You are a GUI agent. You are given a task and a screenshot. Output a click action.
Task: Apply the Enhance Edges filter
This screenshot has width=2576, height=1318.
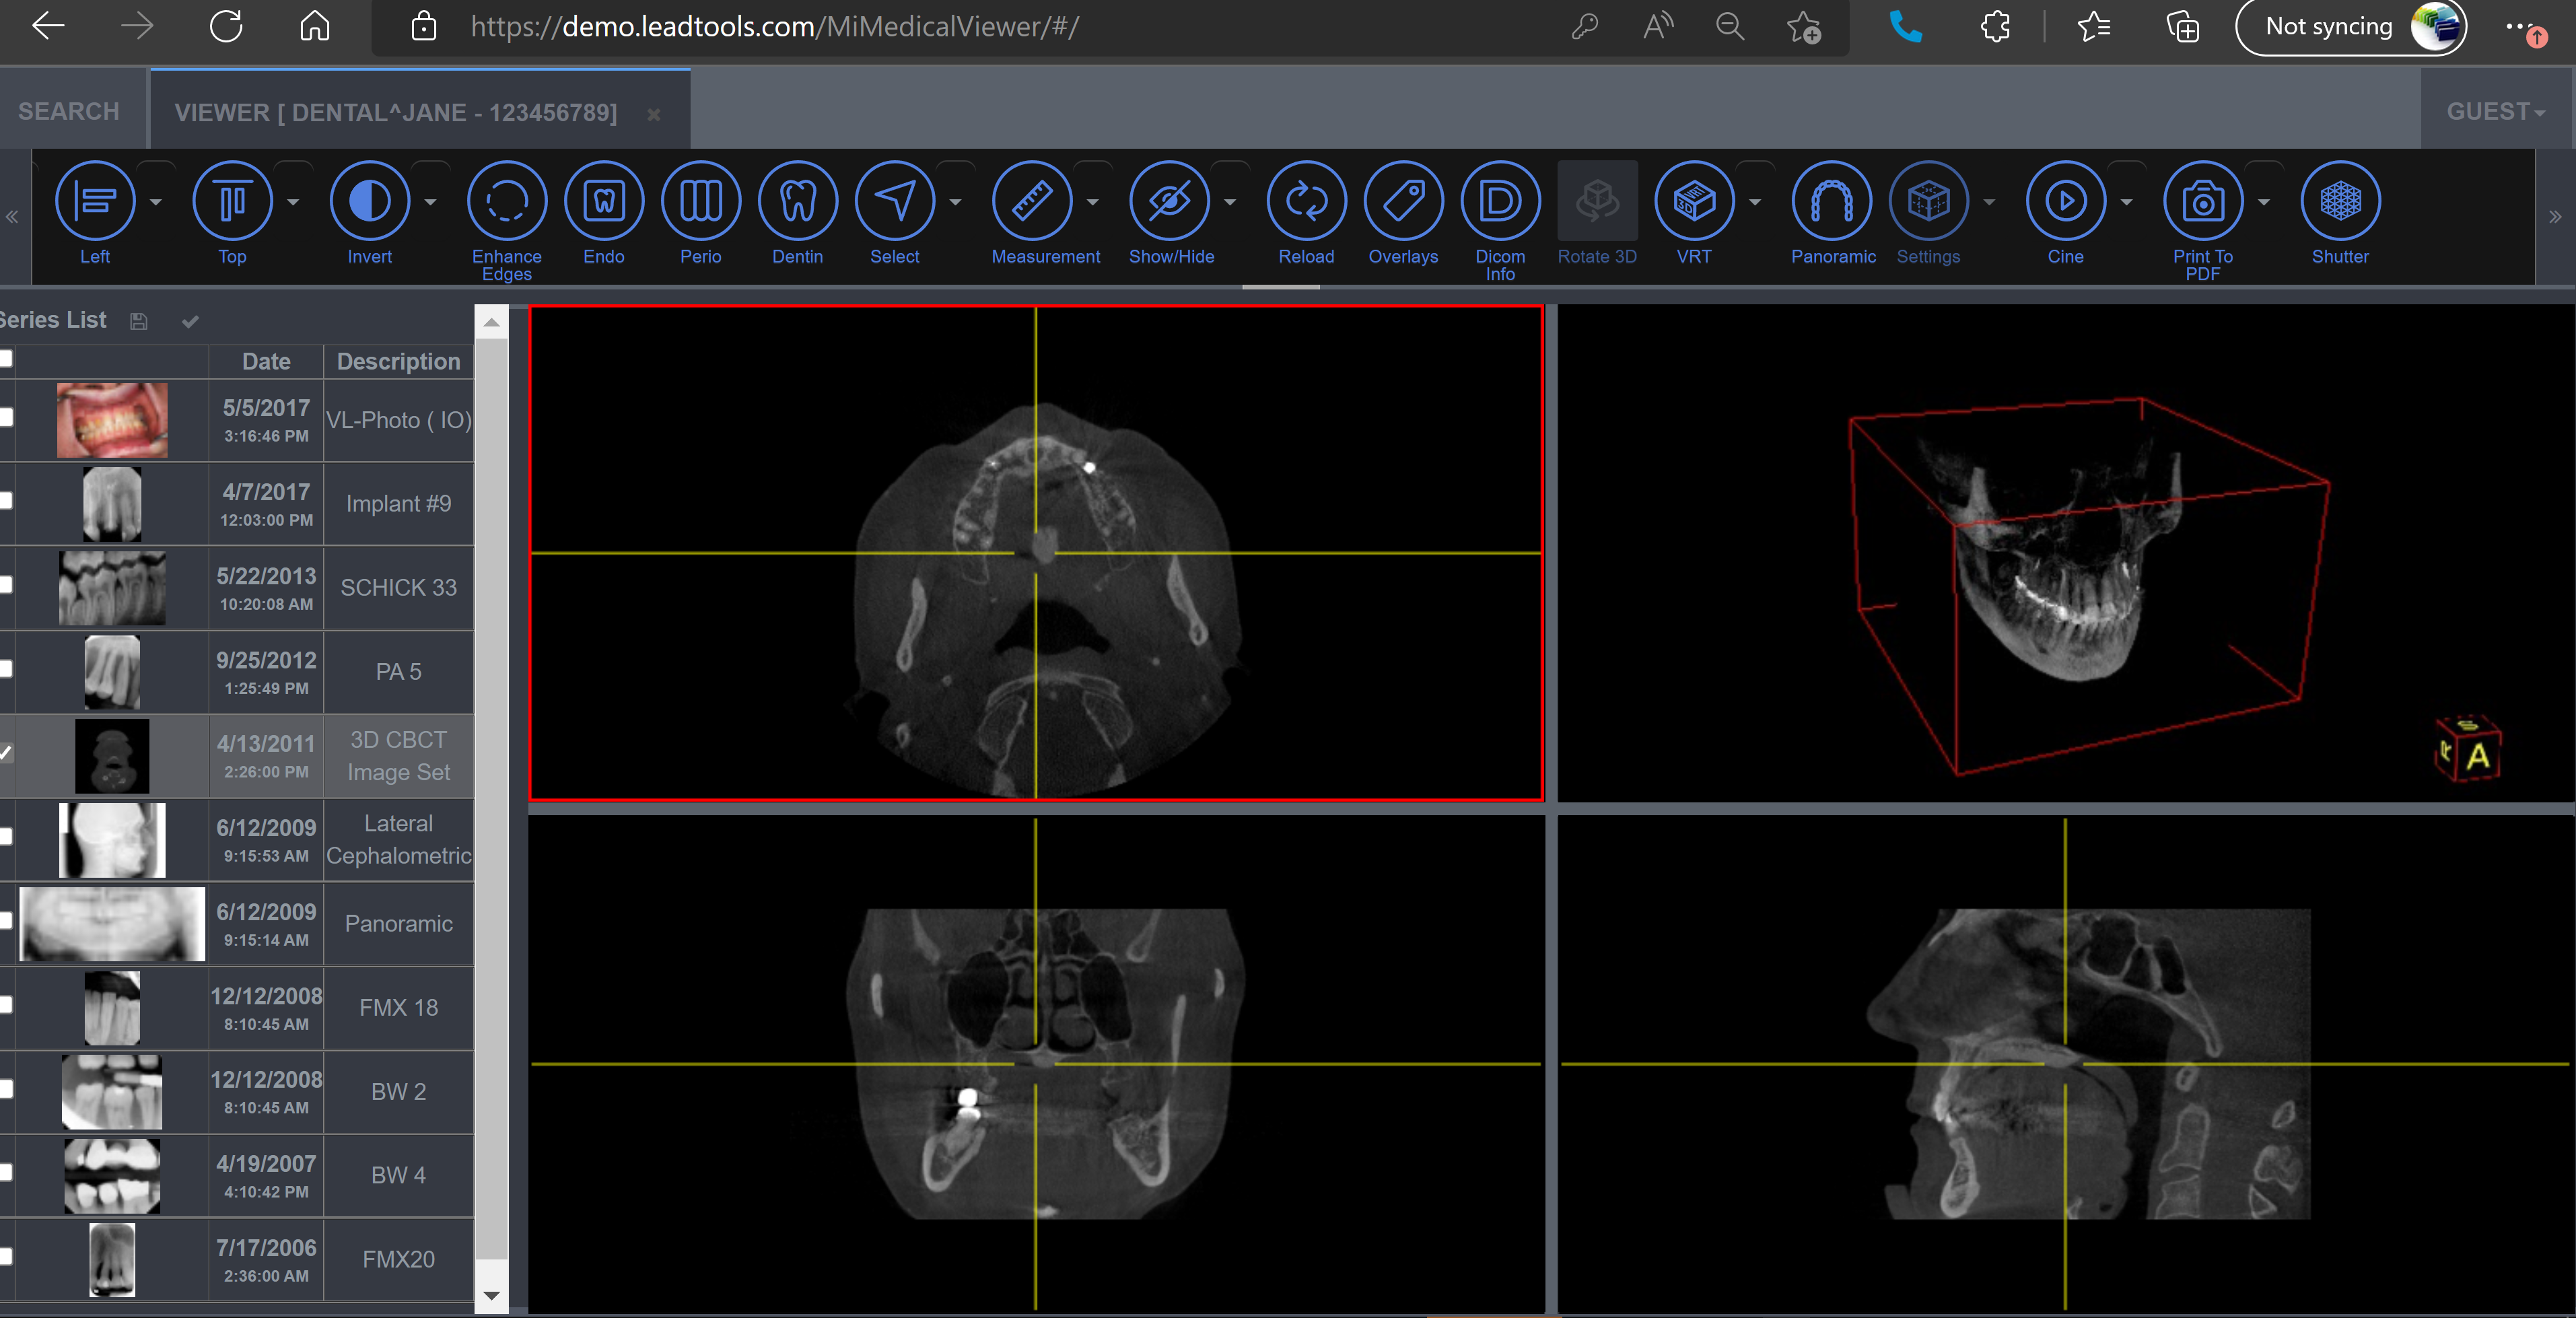pyautogui.click(x=507, y=202)
